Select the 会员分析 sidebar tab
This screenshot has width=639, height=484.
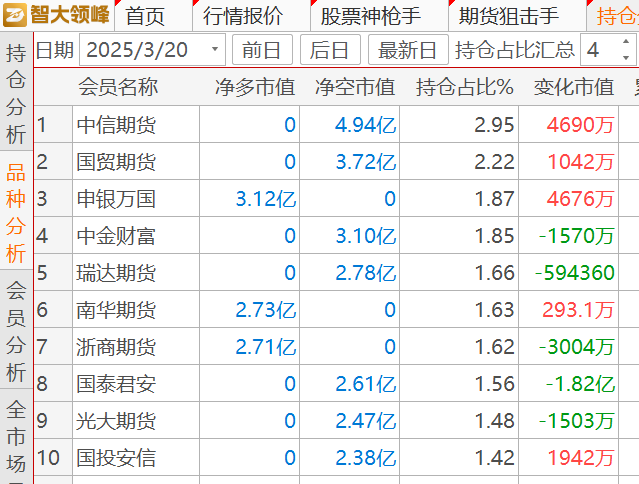16,331
